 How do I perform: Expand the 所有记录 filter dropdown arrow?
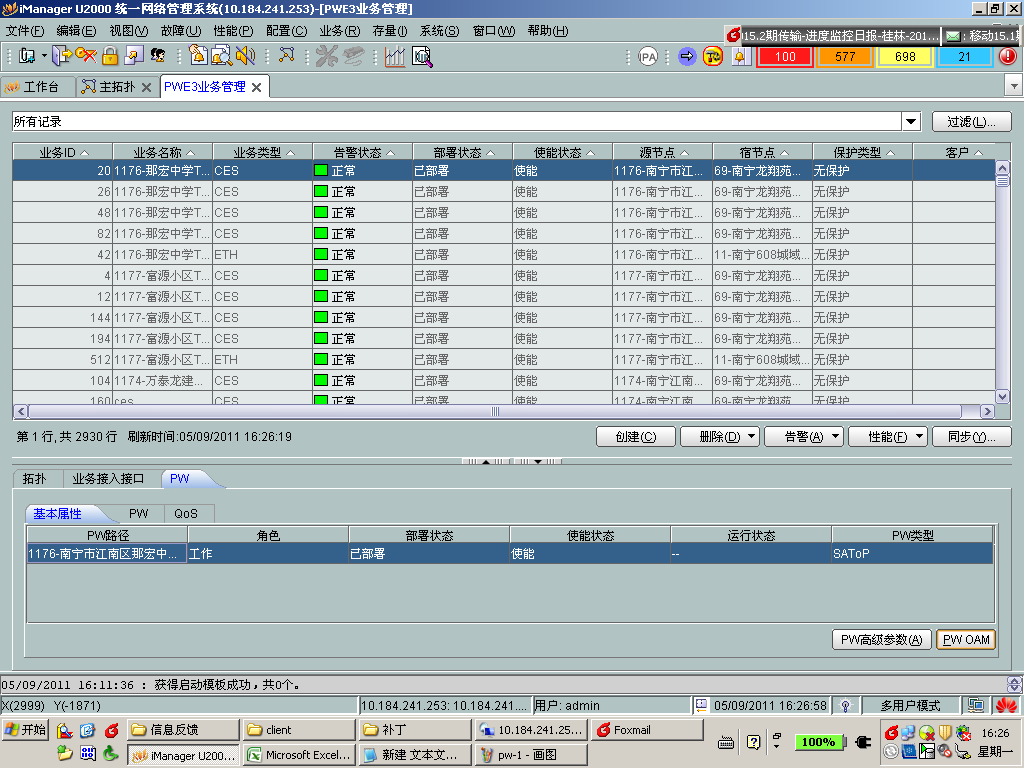[911, 122]
